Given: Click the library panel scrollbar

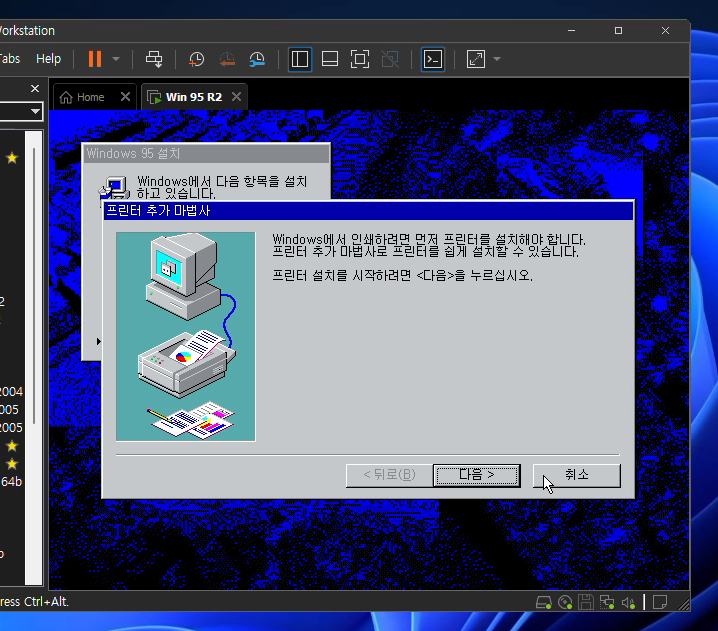Looking at the screenshot, I should point(34,286).
